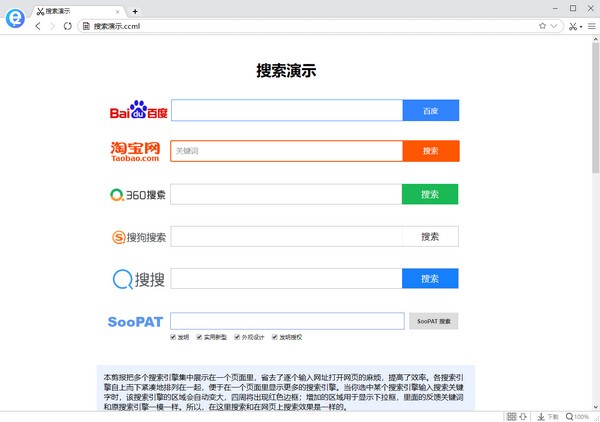This screenshot has height=422, width=600.
Task: Uncheck the 发明 checkbox
Action: pyautogui.click(x=172, y=337)
